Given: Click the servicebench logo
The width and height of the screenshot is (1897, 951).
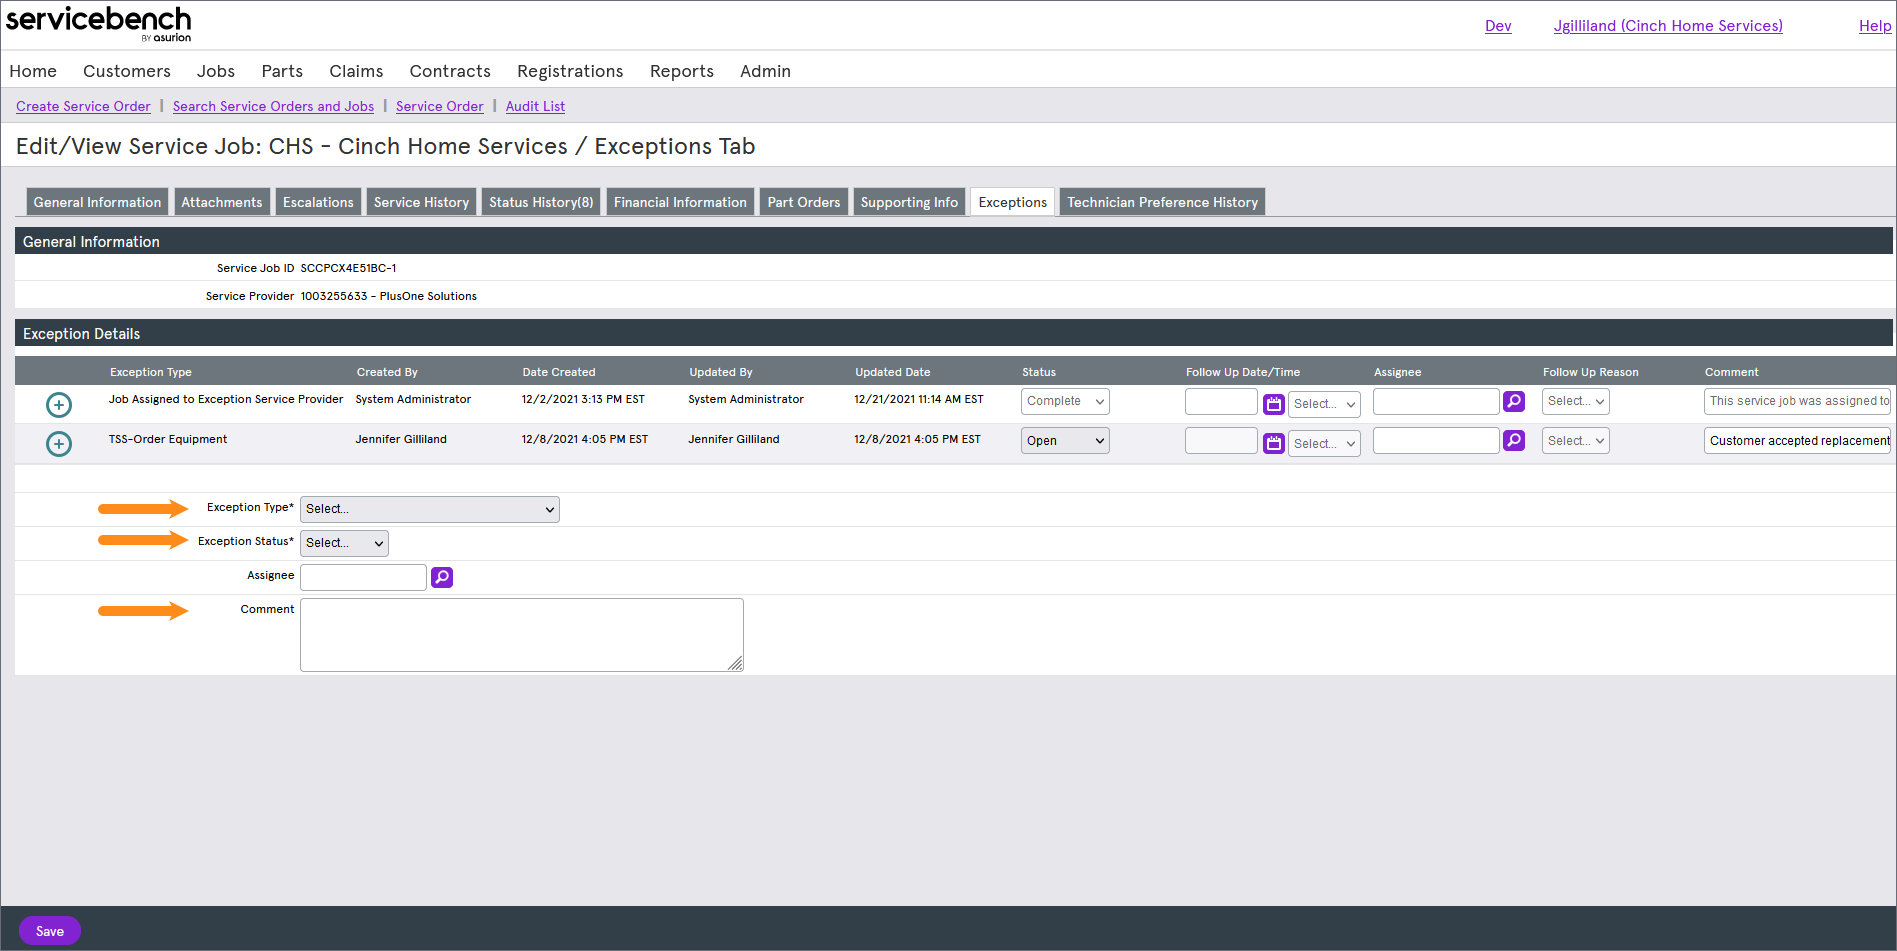Looking at the screenshot, I should click(99, 24).
